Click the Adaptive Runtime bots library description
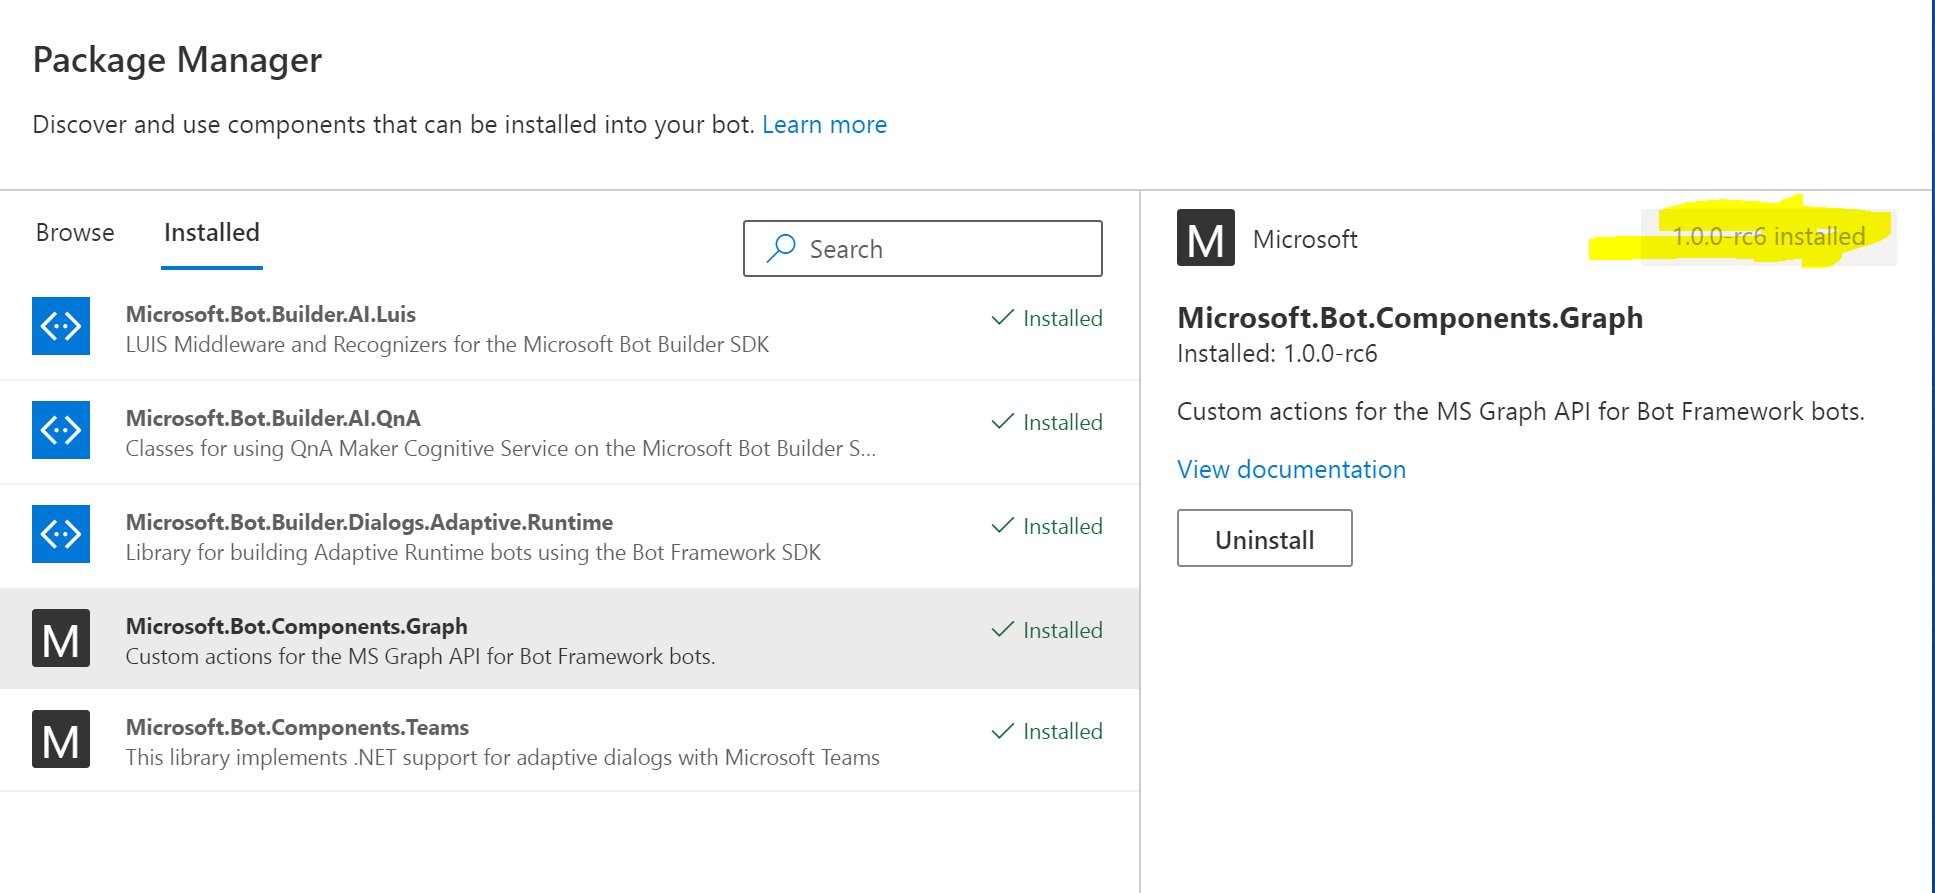 (x=473, y=553)
